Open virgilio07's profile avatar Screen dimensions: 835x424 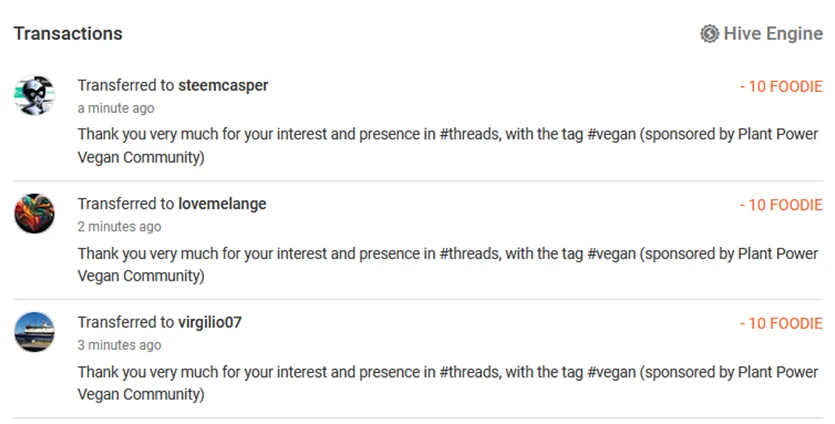pyautogui.click(x=34, y=331)
